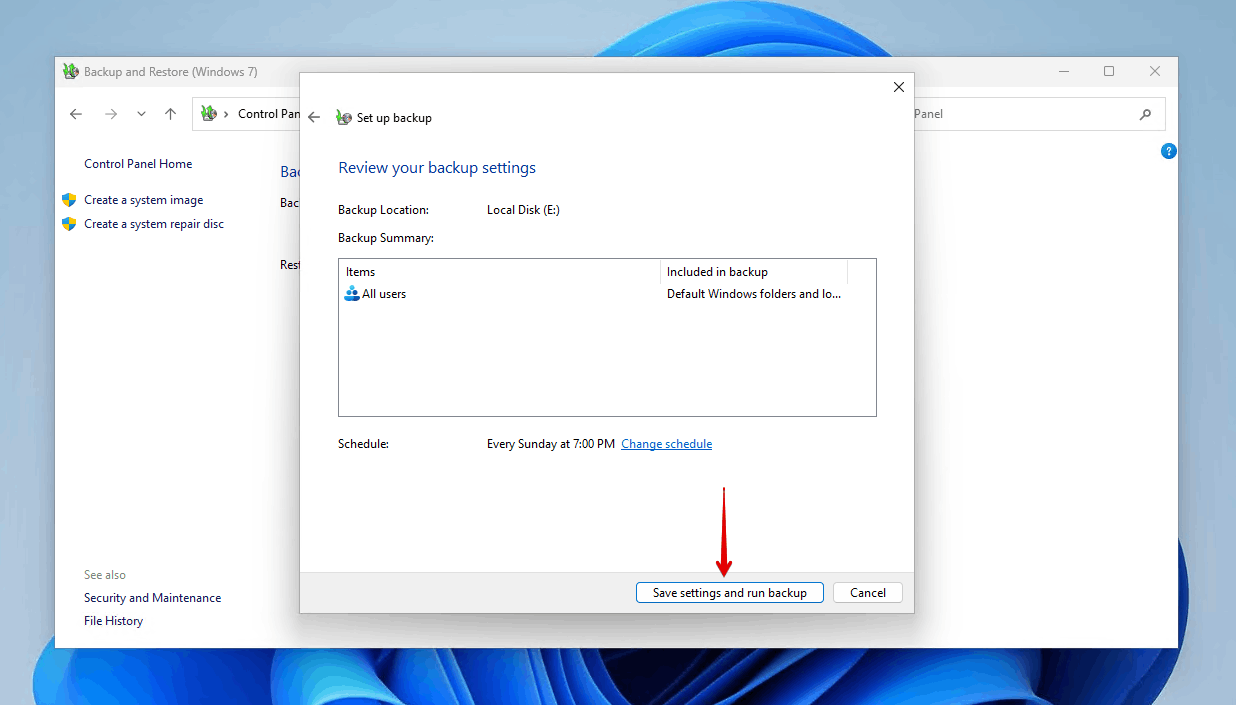Open the recent locations chevron dropdown

[x=140, y=113]
